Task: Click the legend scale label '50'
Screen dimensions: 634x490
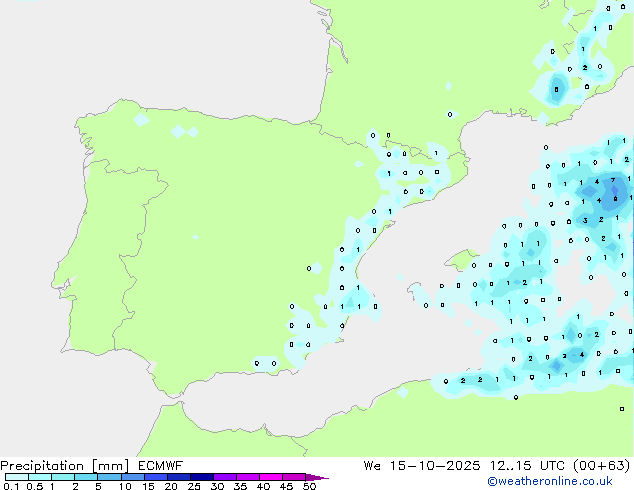Action: pyautogui.click(x=309, y=486)
